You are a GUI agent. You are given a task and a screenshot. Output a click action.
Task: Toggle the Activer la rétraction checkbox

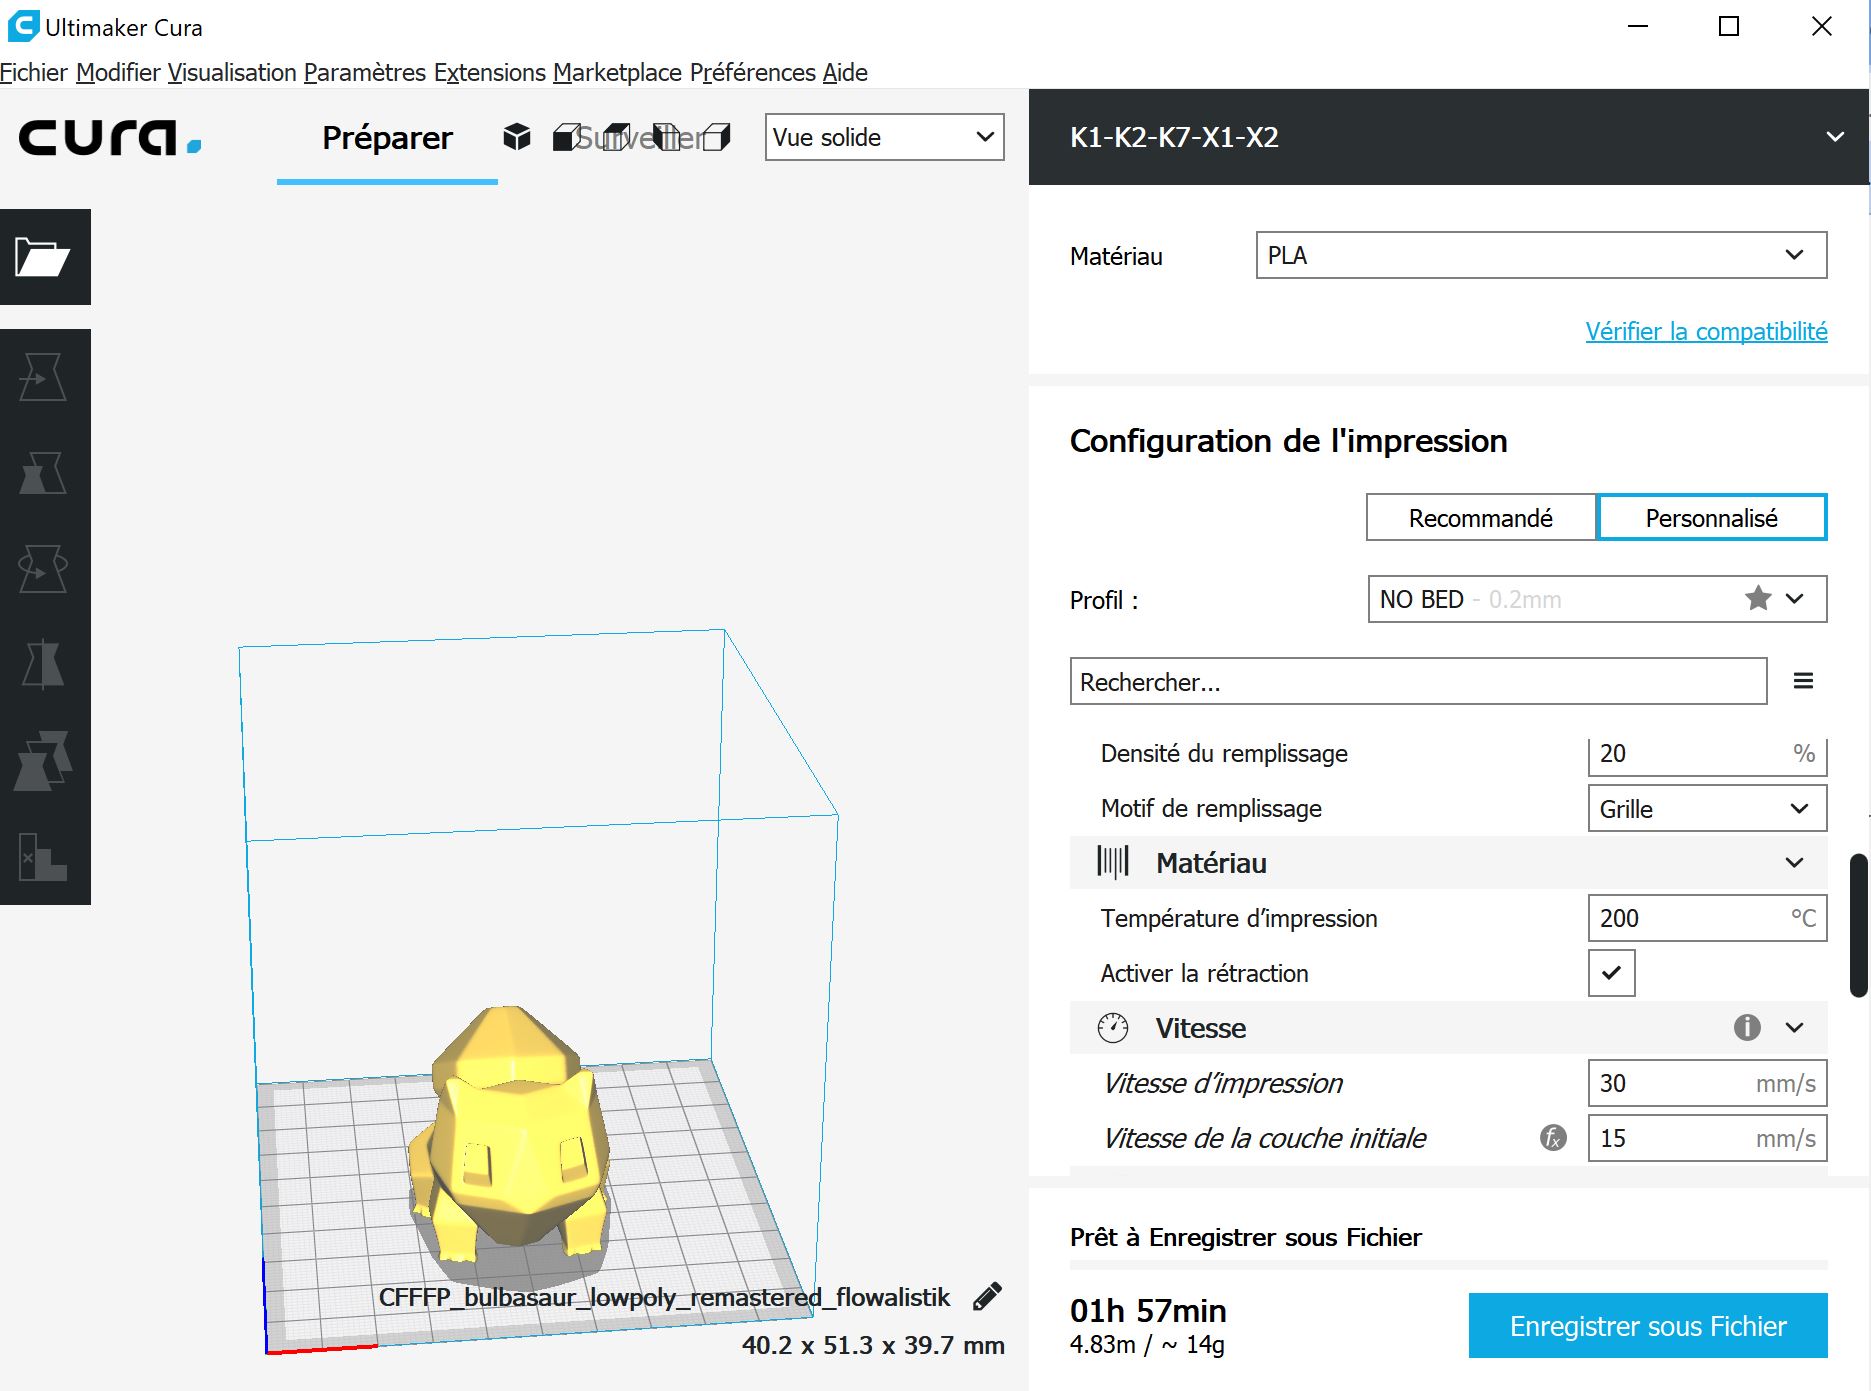click(x=1611, y=972)
